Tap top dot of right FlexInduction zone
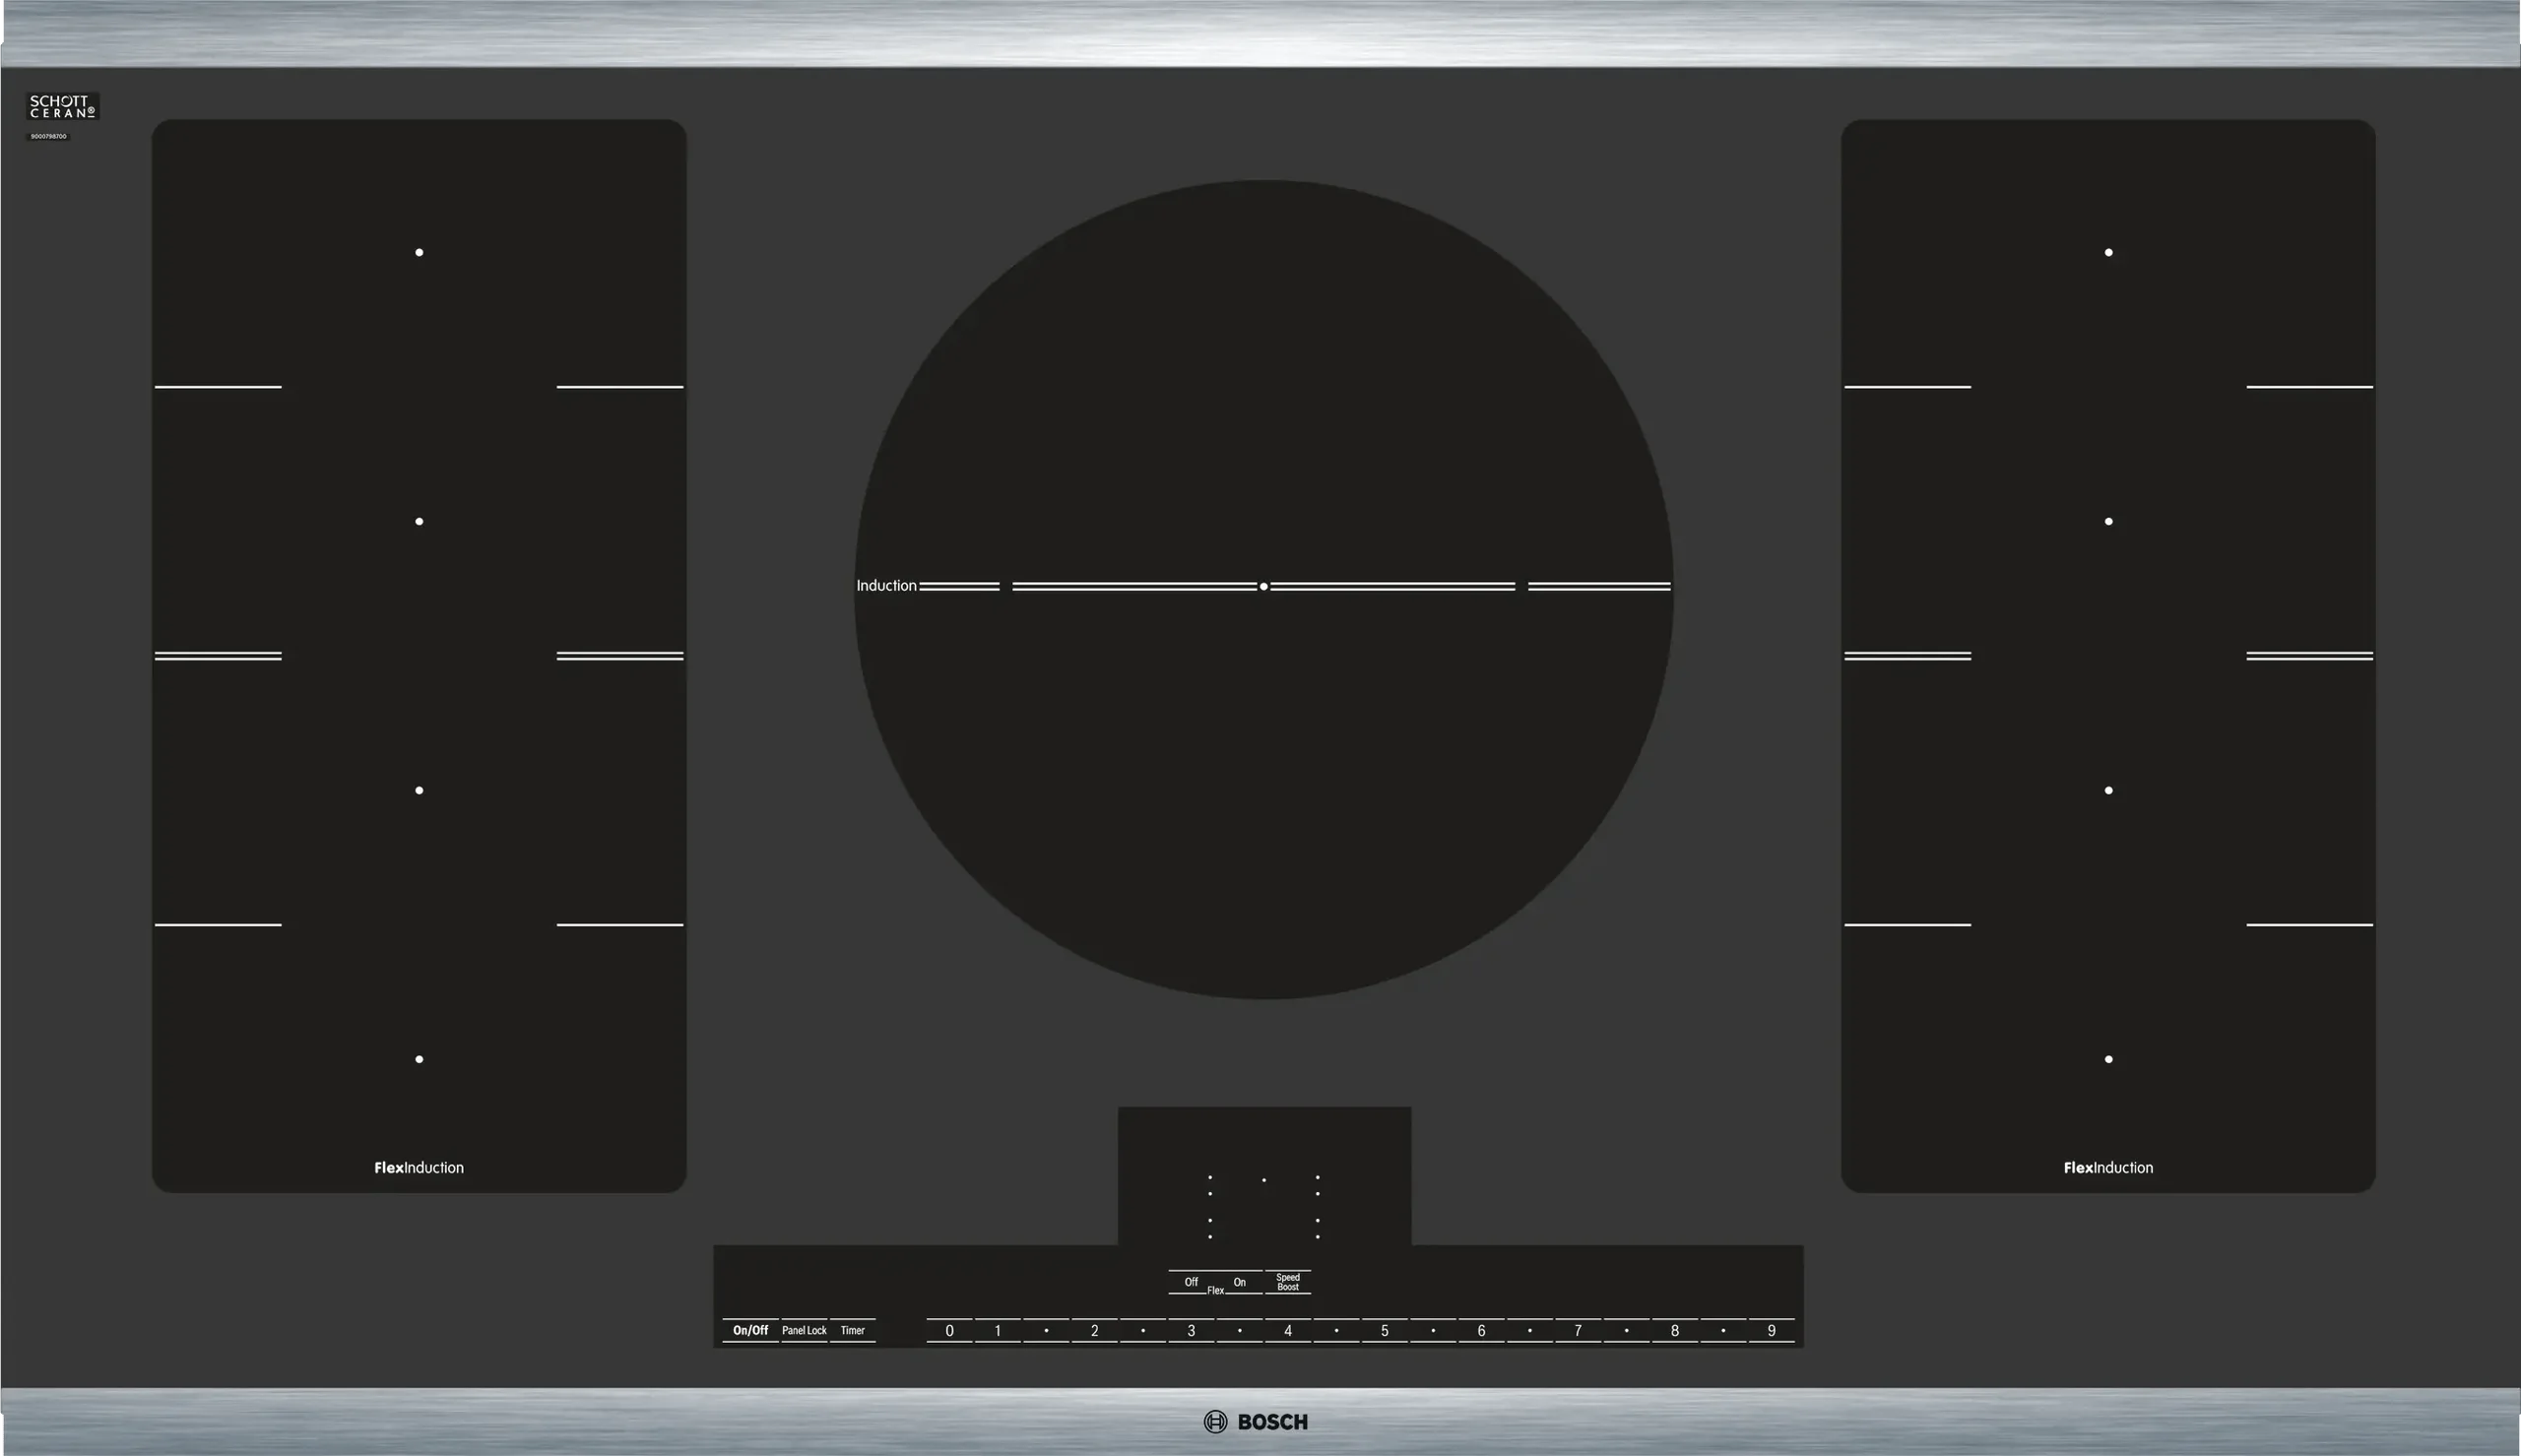2521x1456 pixels. [2108, 252]
